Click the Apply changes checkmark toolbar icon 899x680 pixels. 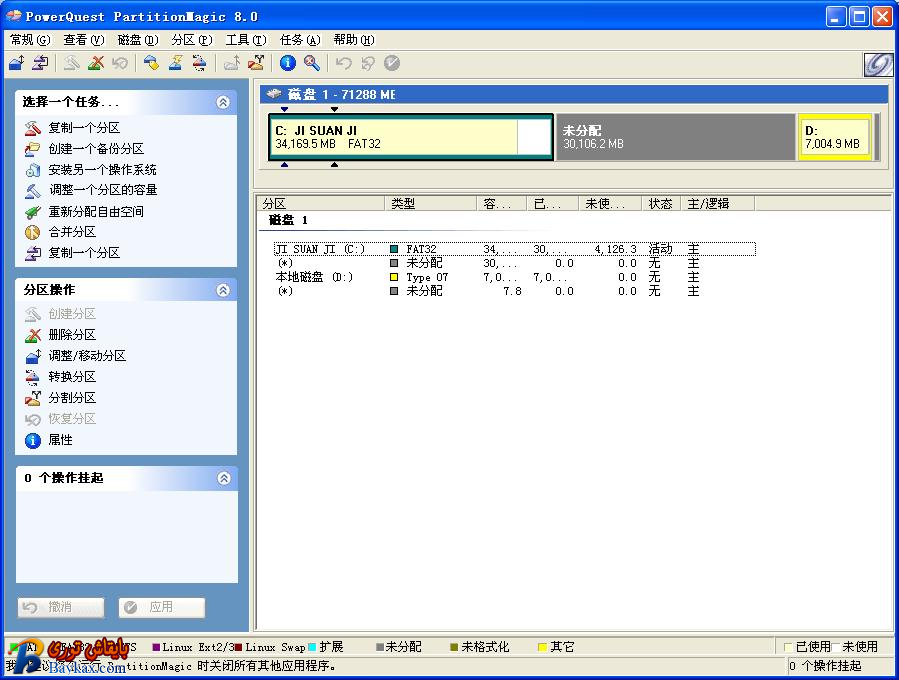tap(392, 62)
